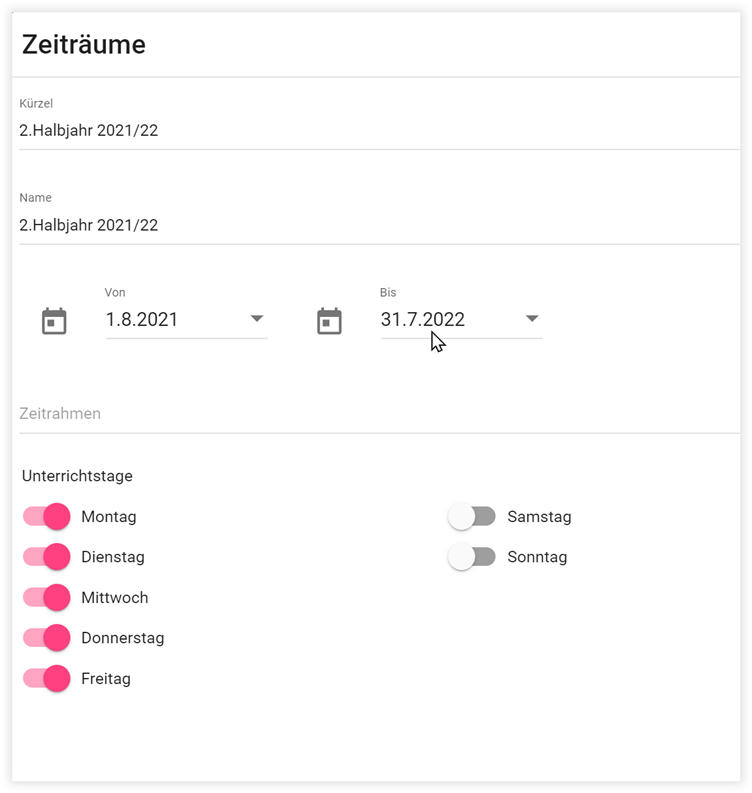Click the Sonntag label text
The width and height of the screenshot is (752, 793).
tap(537, 557)
